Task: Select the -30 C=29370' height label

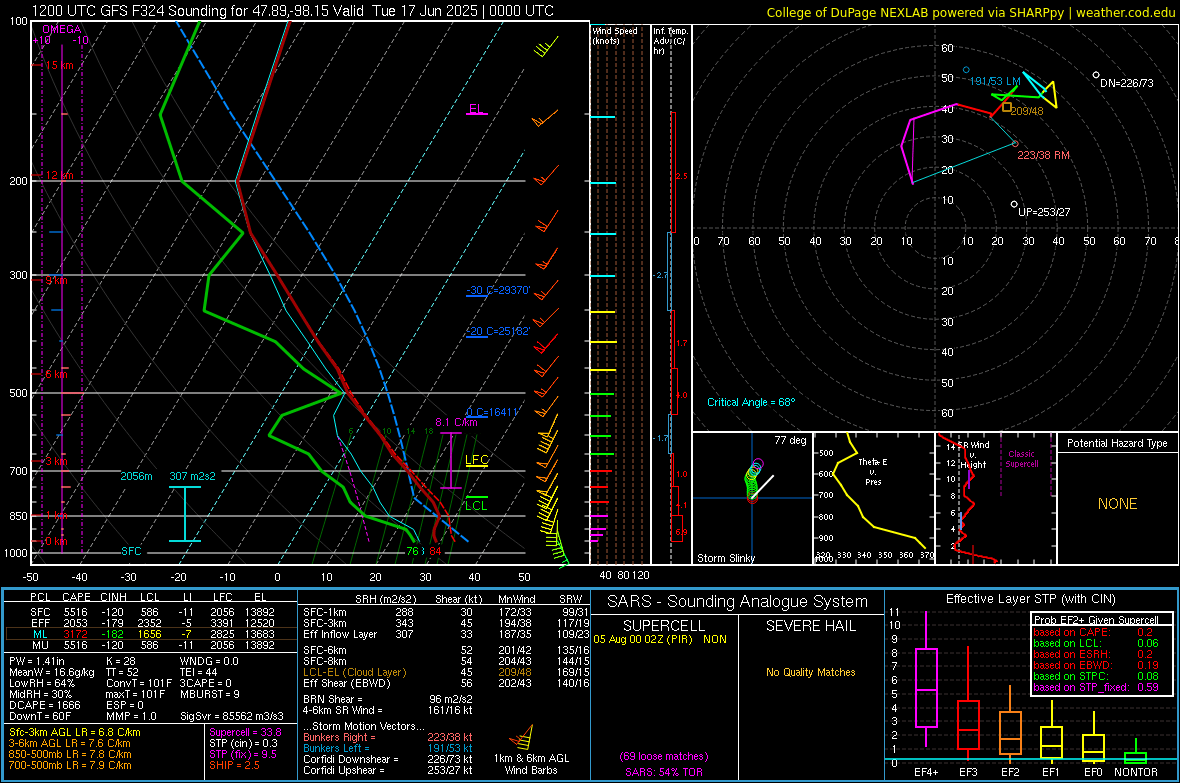Action: pyautogui.click(x=498, y=290)
